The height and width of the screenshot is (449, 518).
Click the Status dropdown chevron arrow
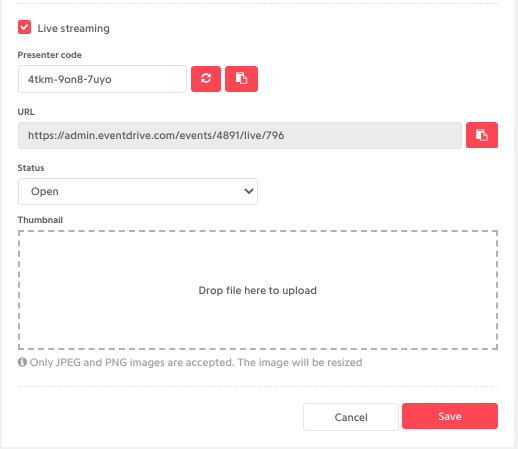coord(249,191)
